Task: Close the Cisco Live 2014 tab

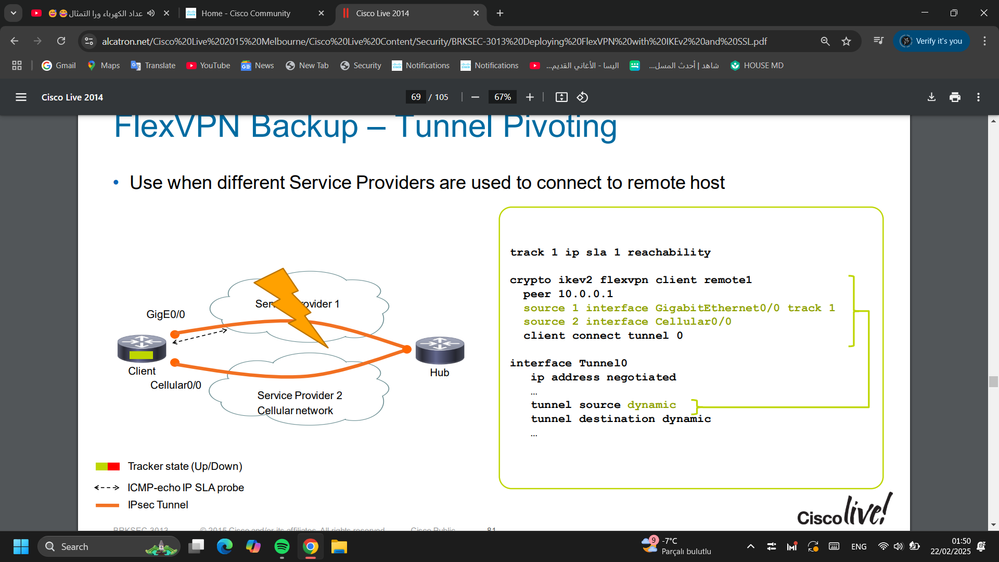Action: pos(476,13)
